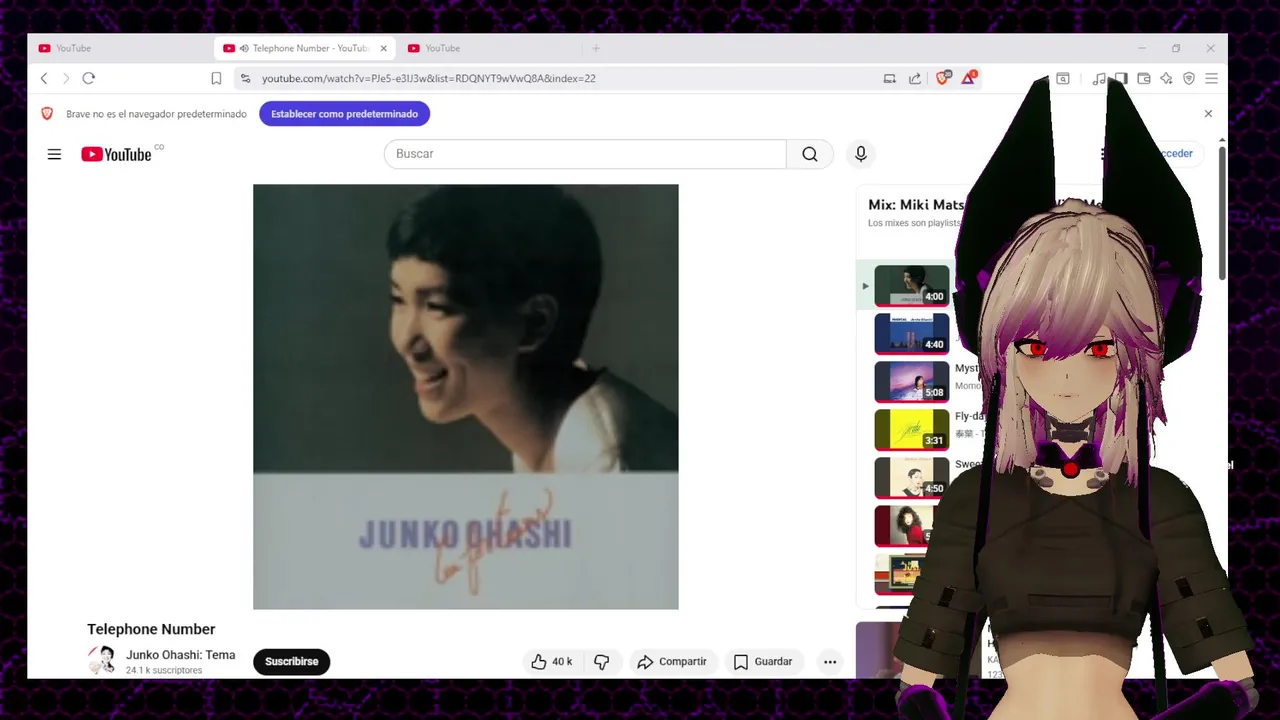This screenshot has height=720, width=1280.
Task: Maximize the Brave browser window
Action: (1176, 48)
